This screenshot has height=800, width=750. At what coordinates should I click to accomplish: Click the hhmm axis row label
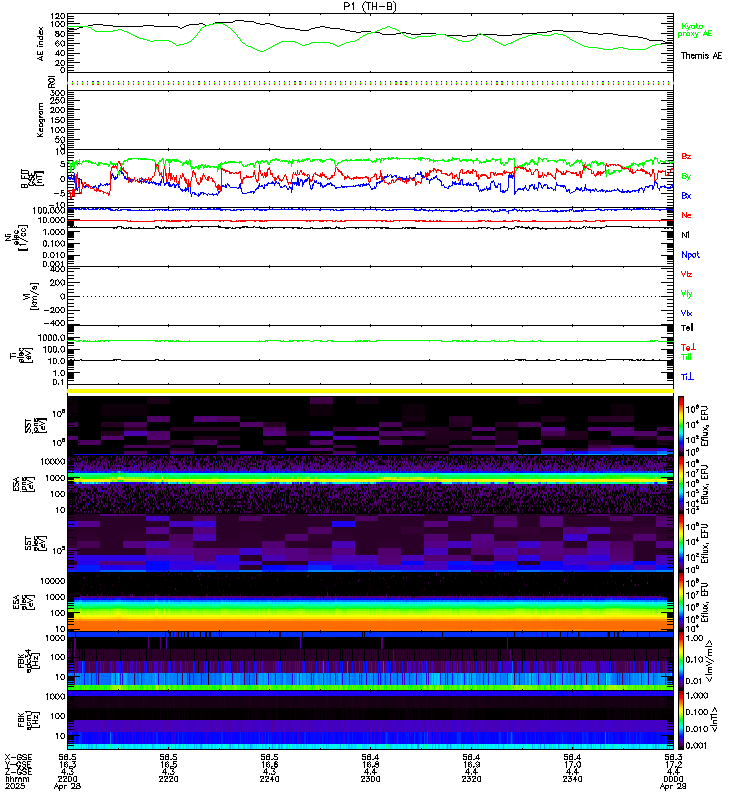click(17, 779)
